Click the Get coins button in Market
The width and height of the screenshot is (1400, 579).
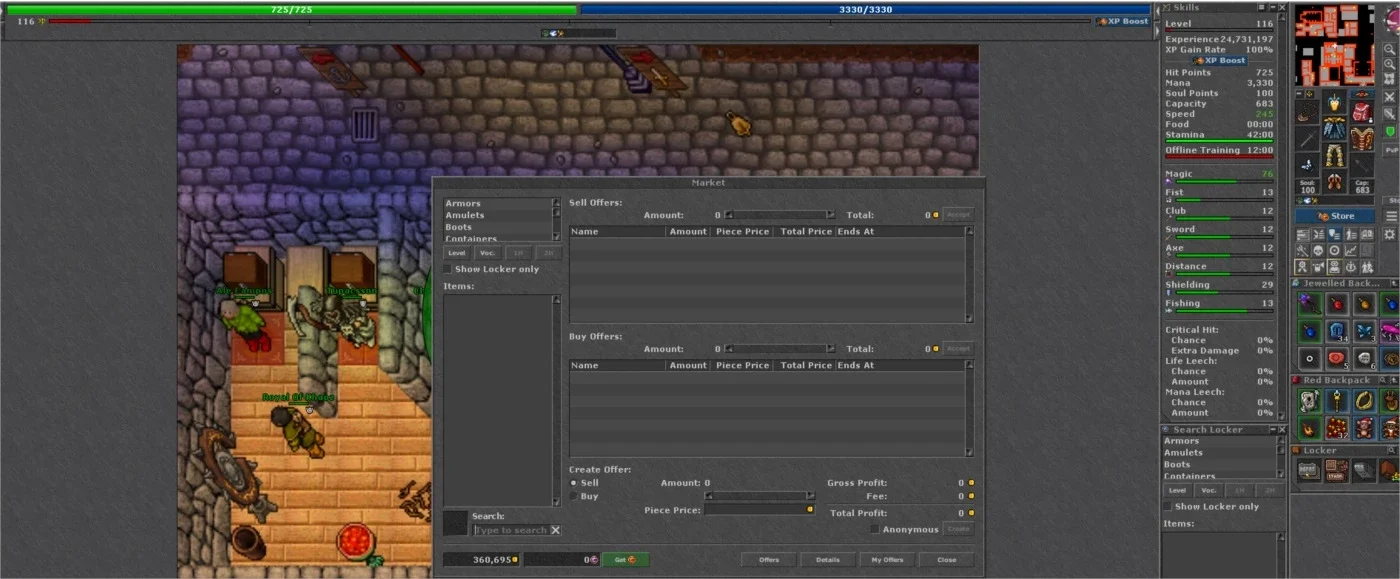coord(625,560)
